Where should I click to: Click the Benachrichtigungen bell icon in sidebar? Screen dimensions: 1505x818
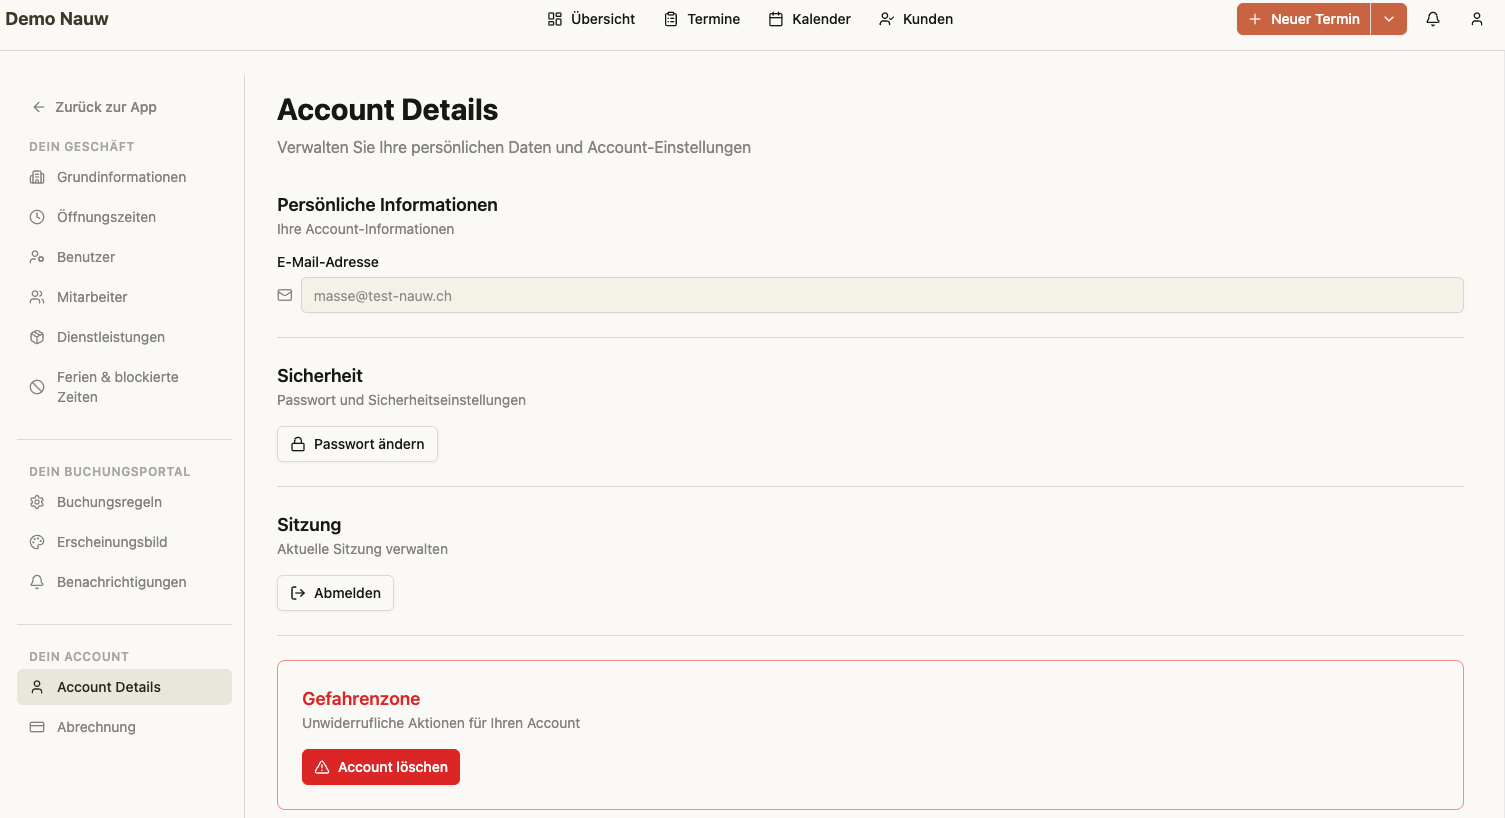[37, 582]
